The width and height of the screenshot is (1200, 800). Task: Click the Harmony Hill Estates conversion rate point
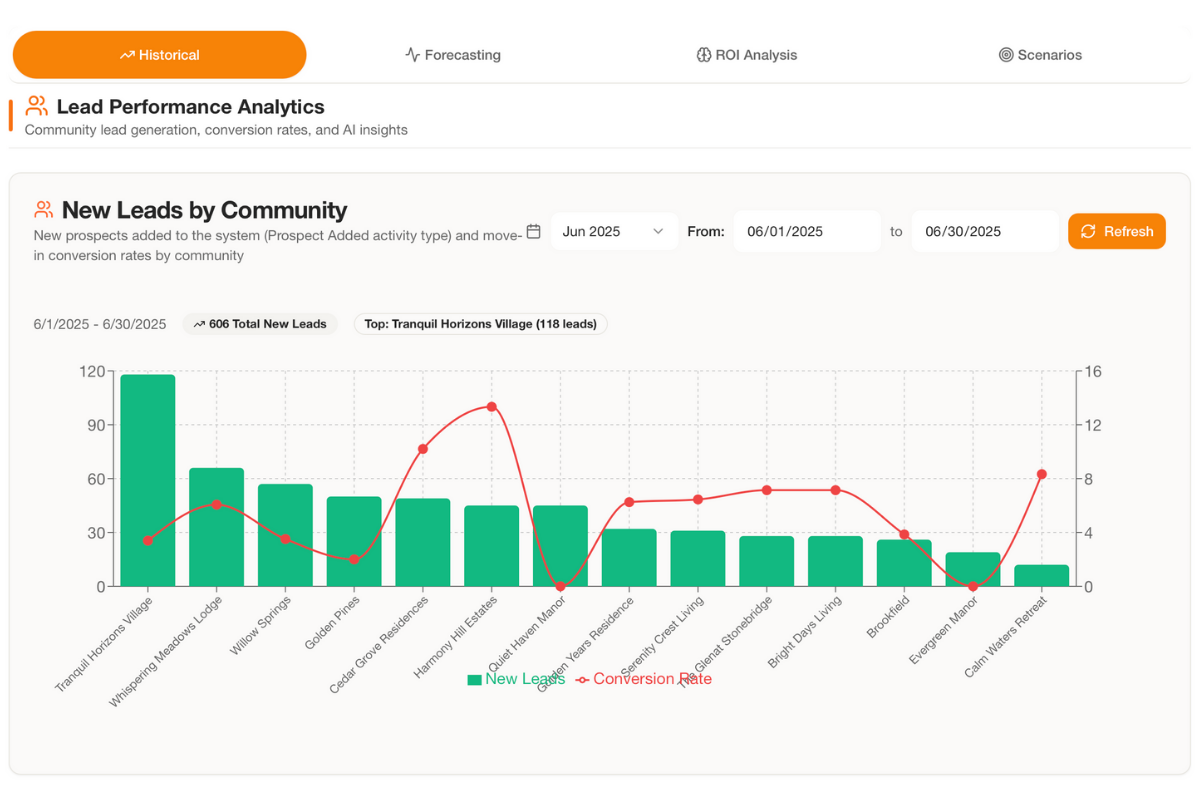coord(491,407)
